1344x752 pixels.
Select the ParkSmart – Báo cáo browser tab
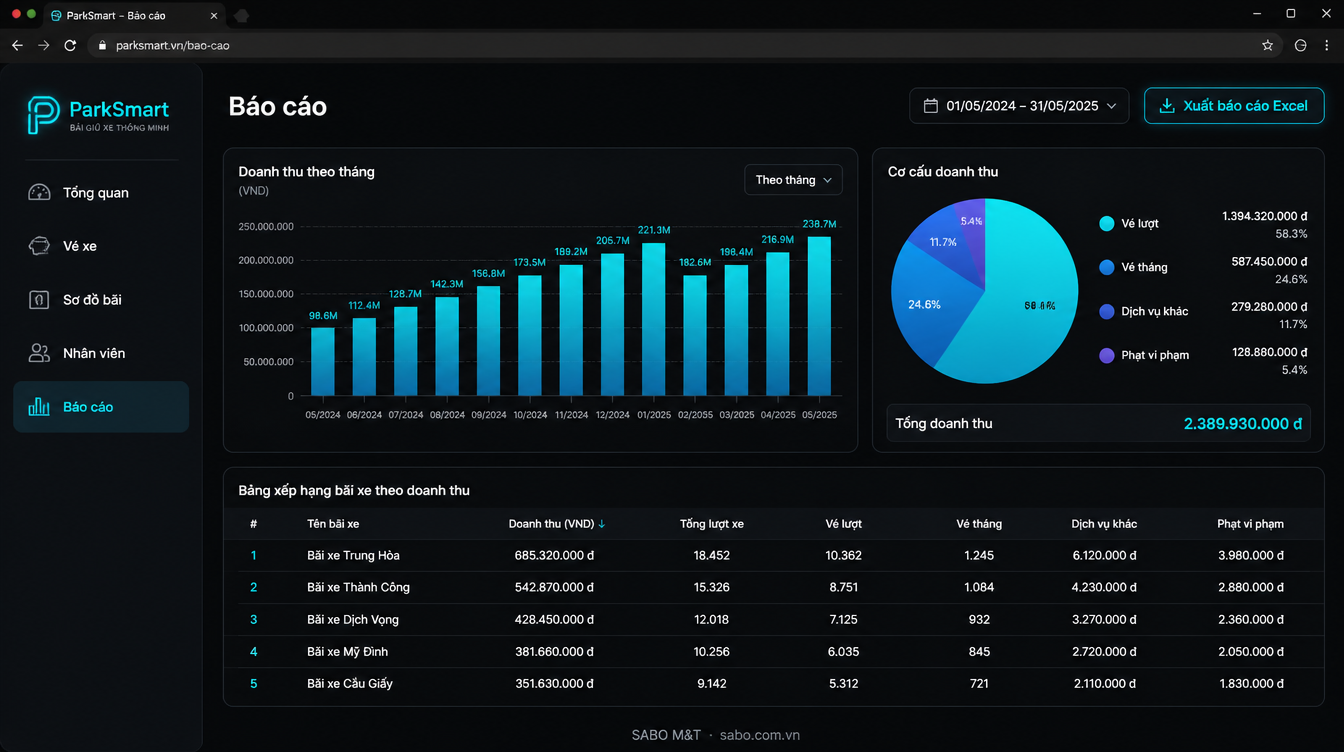(x=136, y=16)
